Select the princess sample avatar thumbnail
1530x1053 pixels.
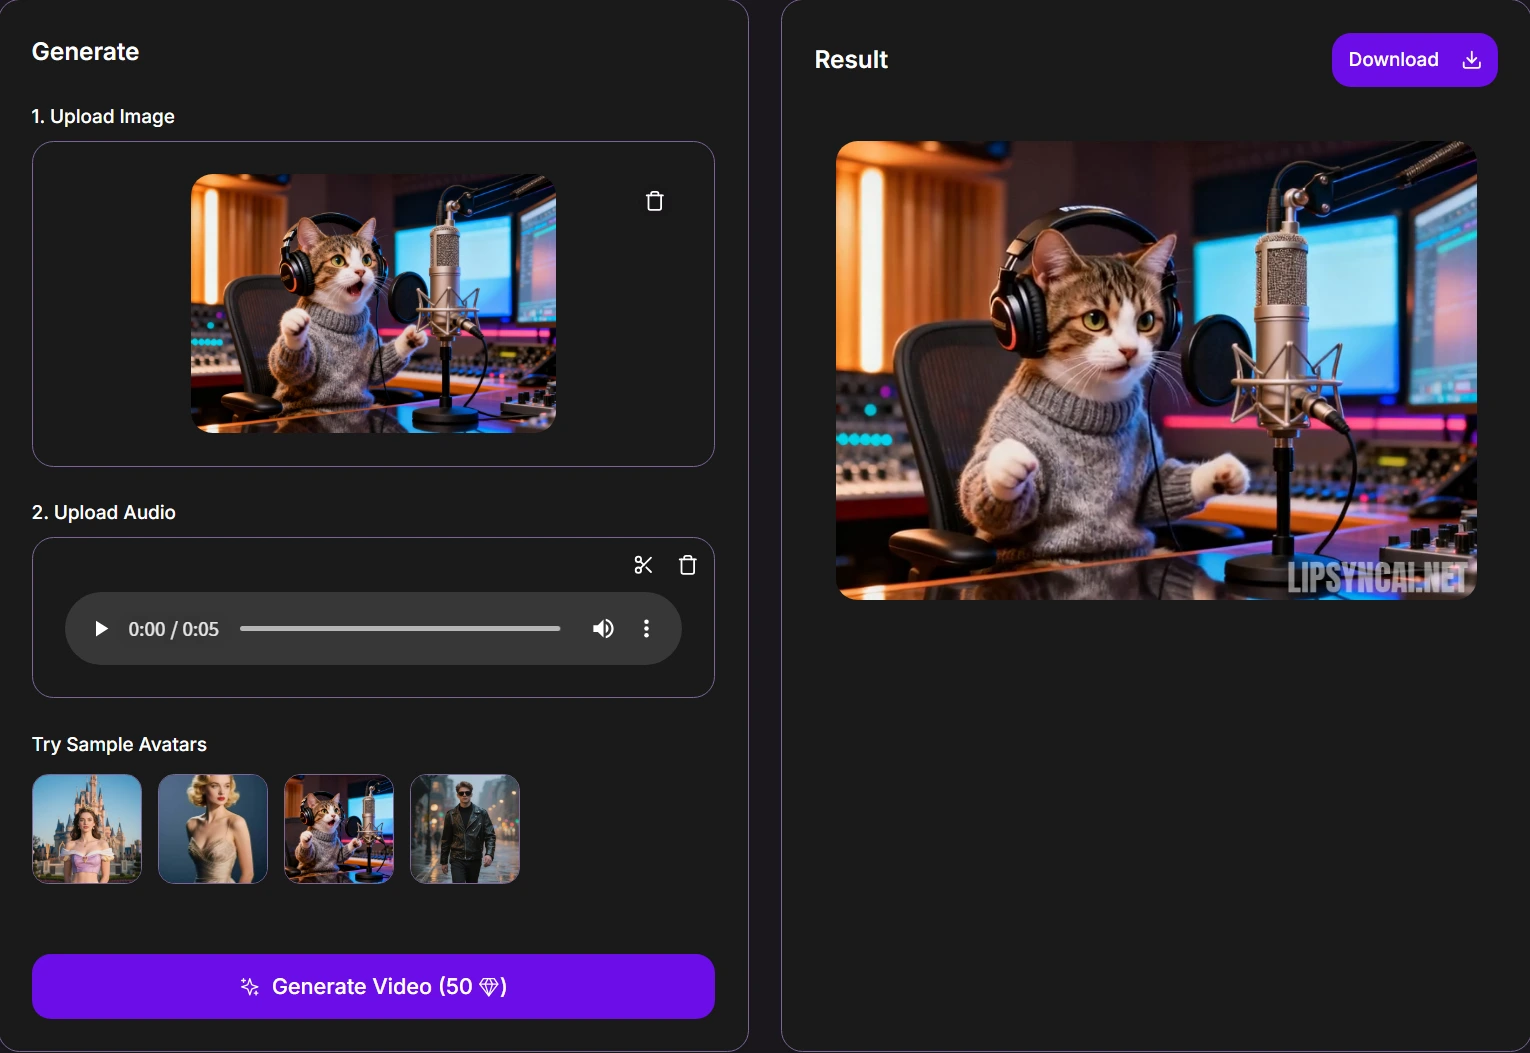click(86, 828)
